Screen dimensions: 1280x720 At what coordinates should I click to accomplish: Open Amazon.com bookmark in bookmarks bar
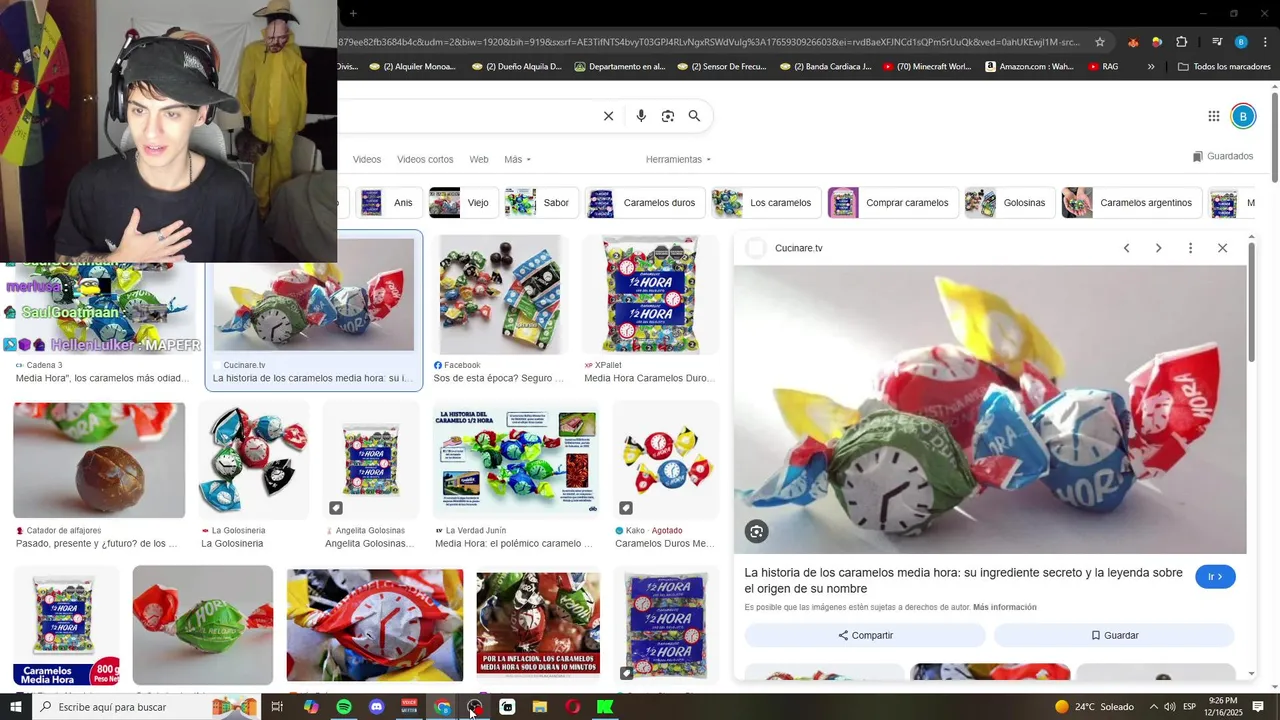[1029, 67]
